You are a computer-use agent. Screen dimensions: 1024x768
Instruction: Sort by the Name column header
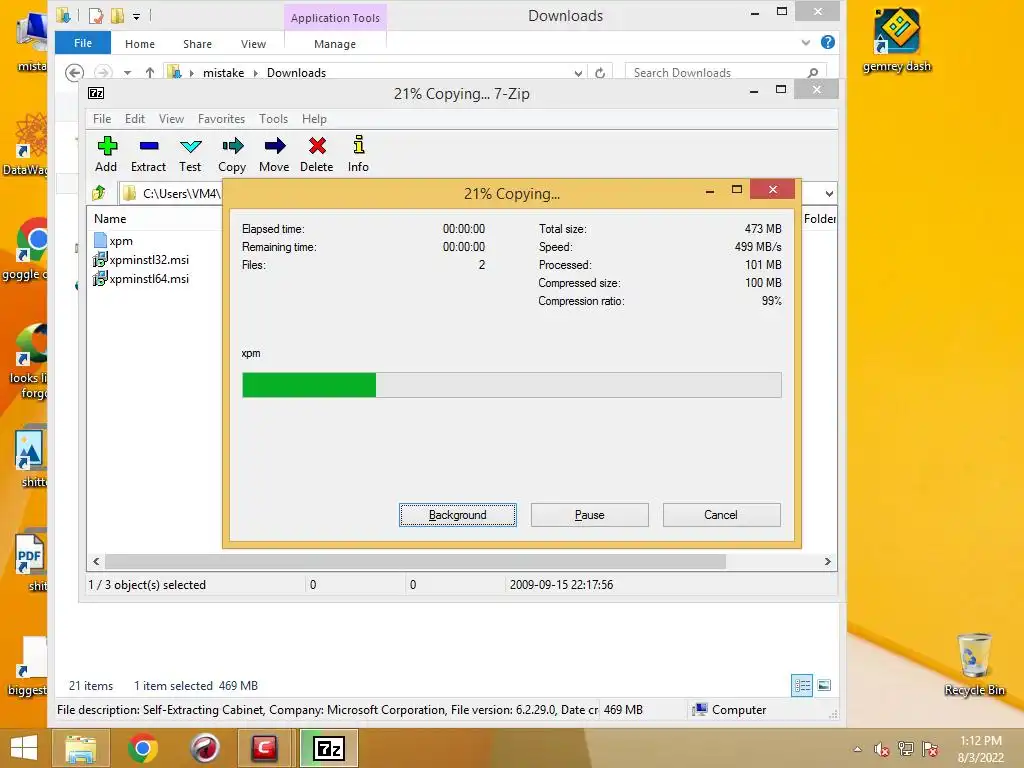point(110,219)
